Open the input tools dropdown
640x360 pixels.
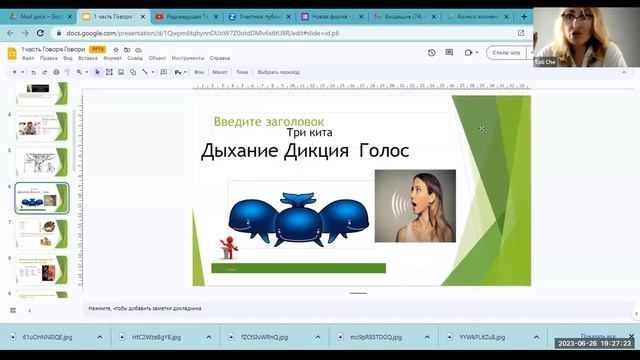[180, 72]
